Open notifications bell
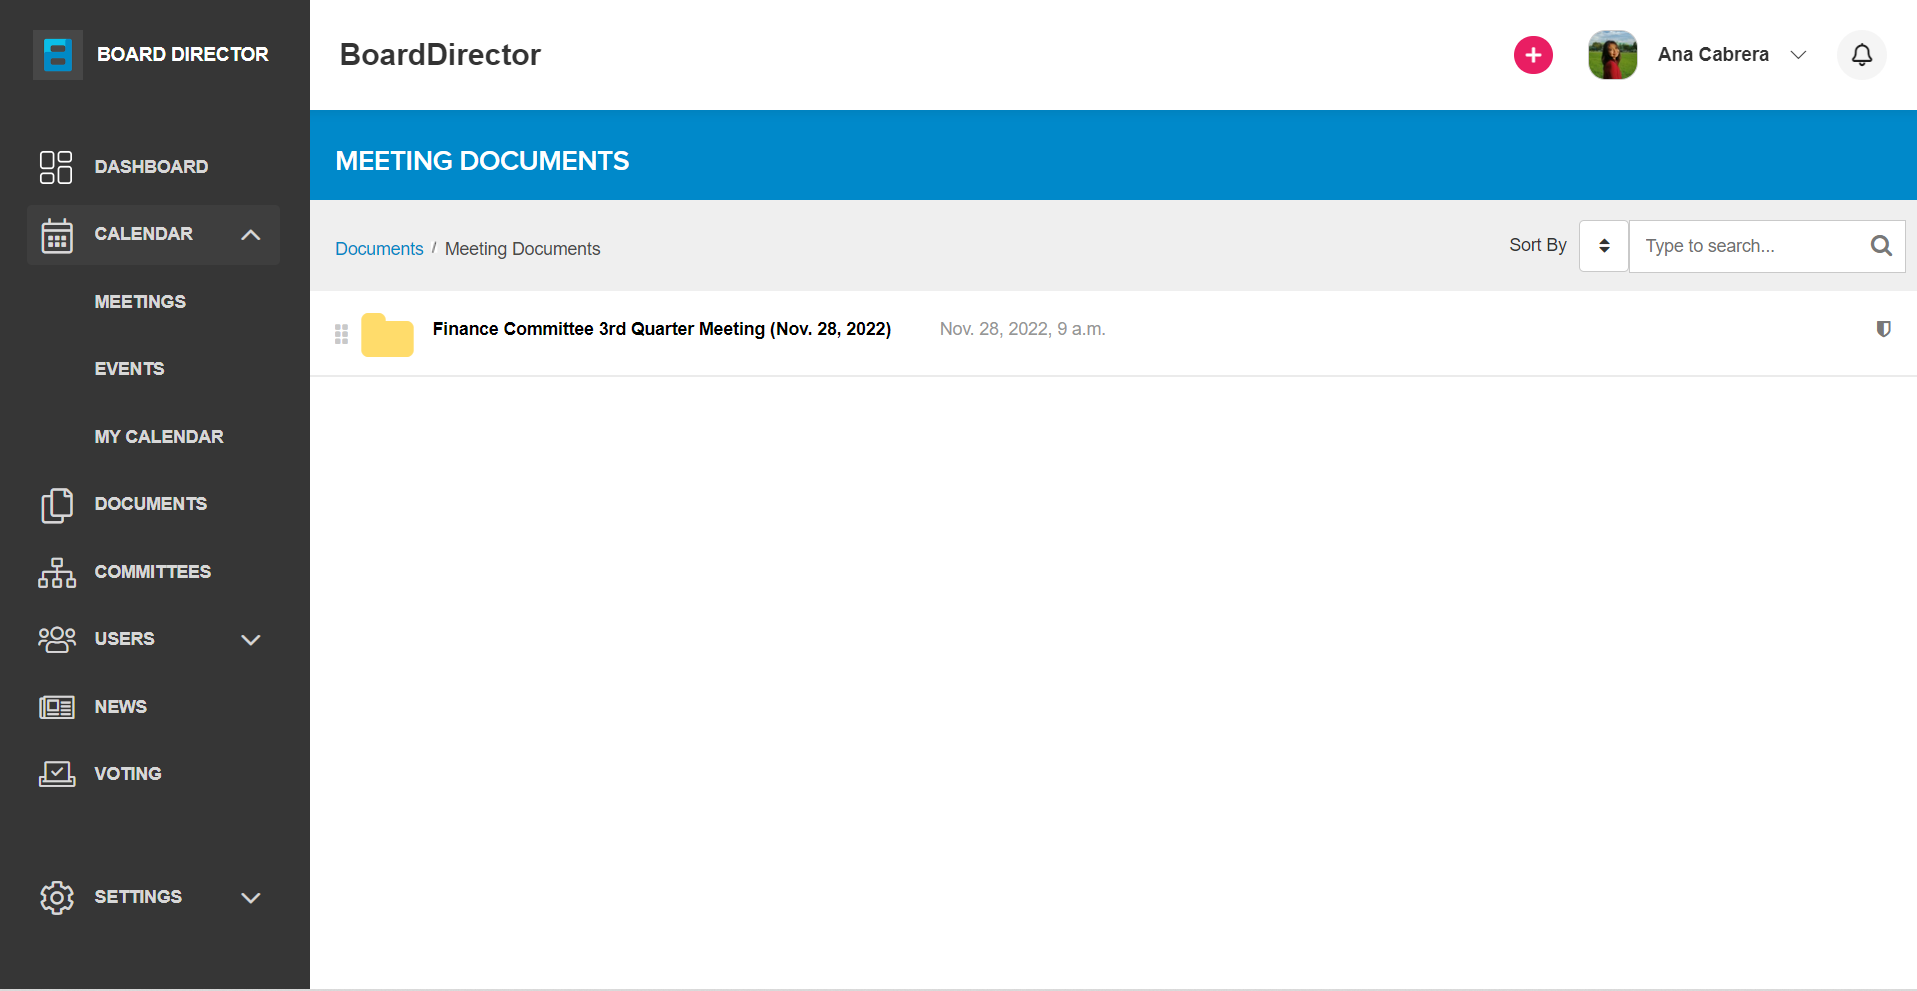 (1861, 55)
